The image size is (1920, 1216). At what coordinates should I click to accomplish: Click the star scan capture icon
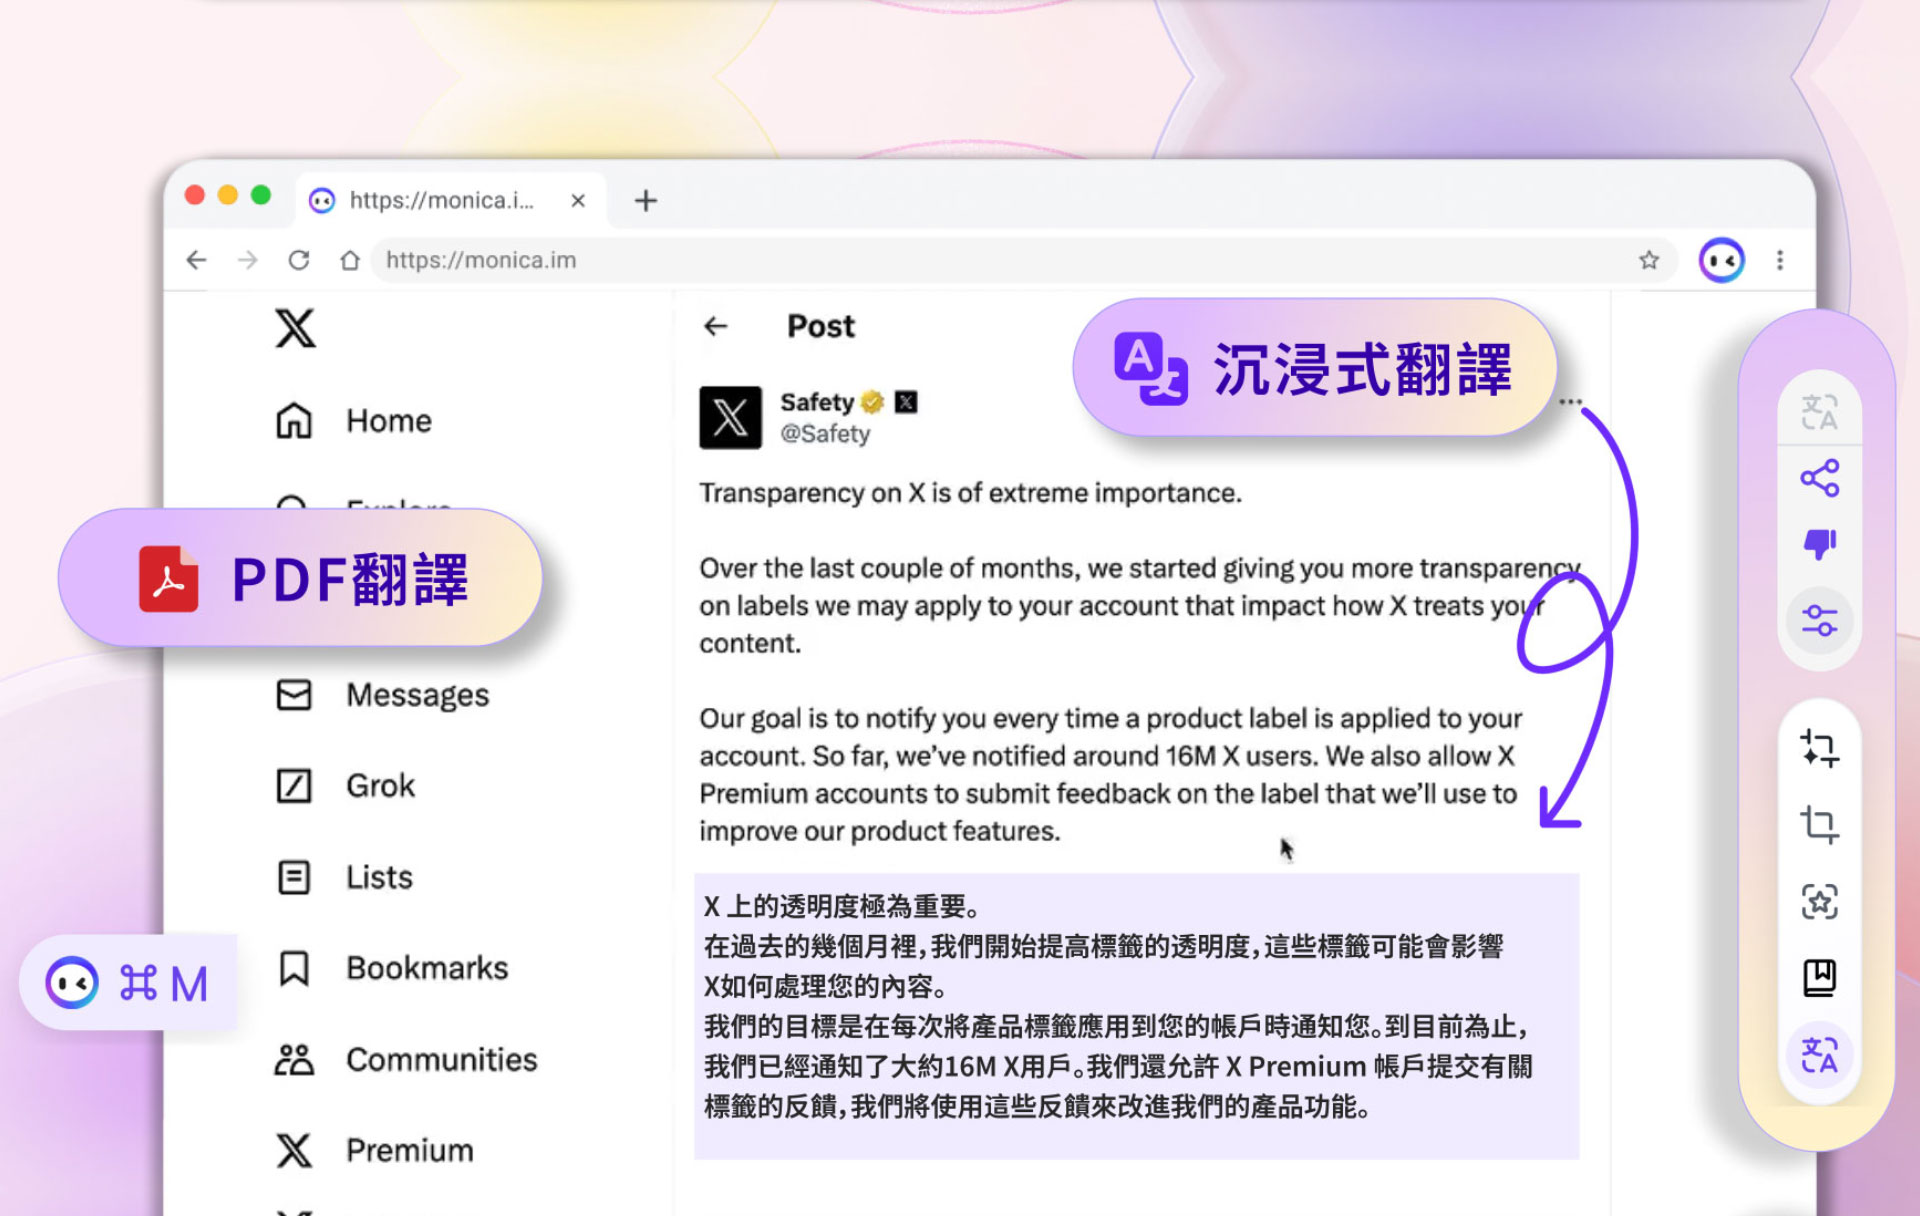pyautogui.click(x=1819, y=902)
